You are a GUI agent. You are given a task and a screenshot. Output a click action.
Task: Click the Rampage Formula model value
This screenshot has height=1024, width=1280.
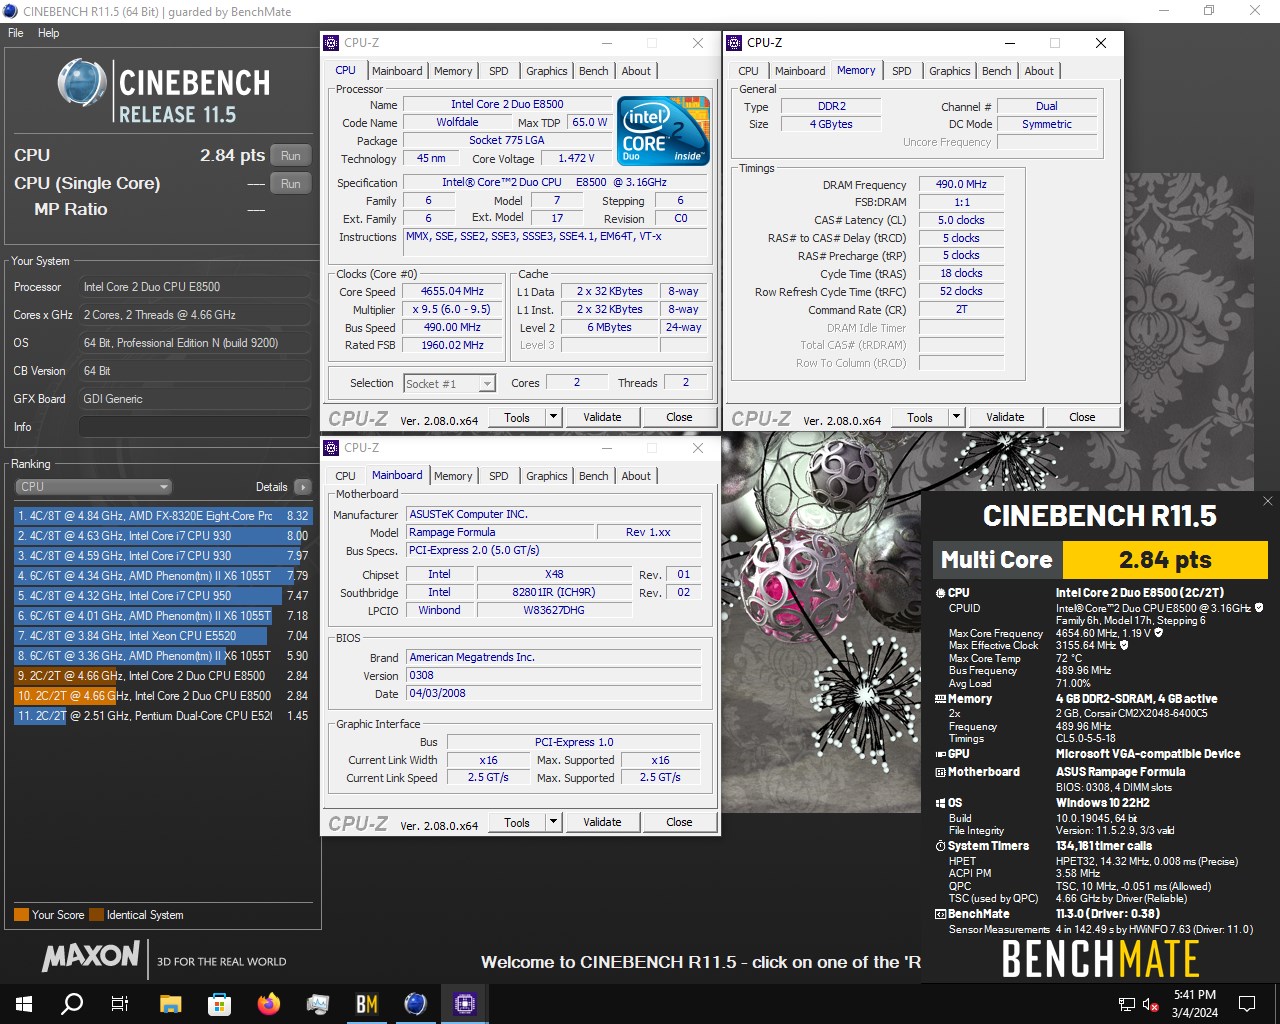[500, 532]
